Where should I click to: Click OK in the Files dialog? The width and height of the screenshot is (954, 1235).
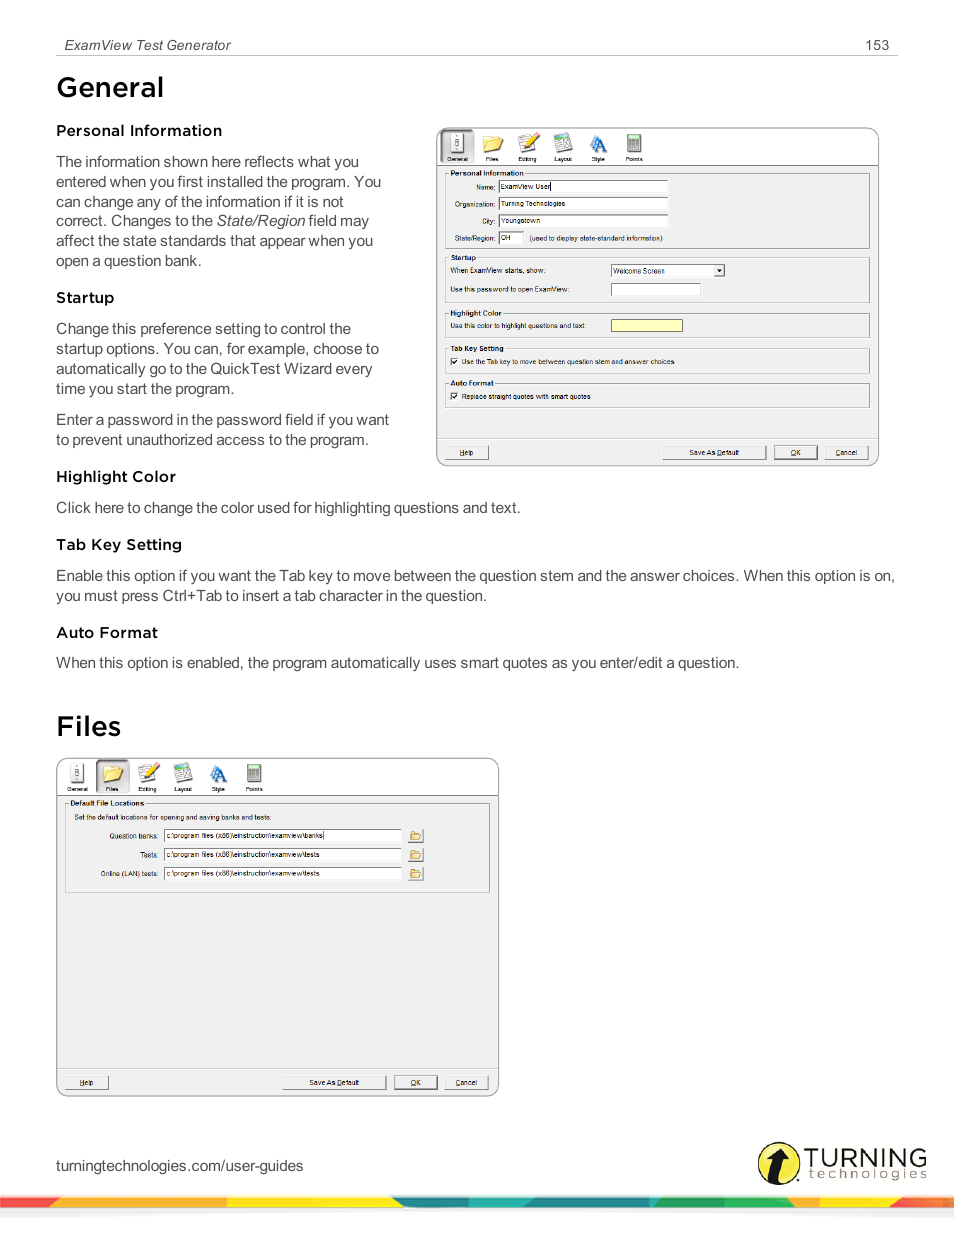pos(416,1083)
